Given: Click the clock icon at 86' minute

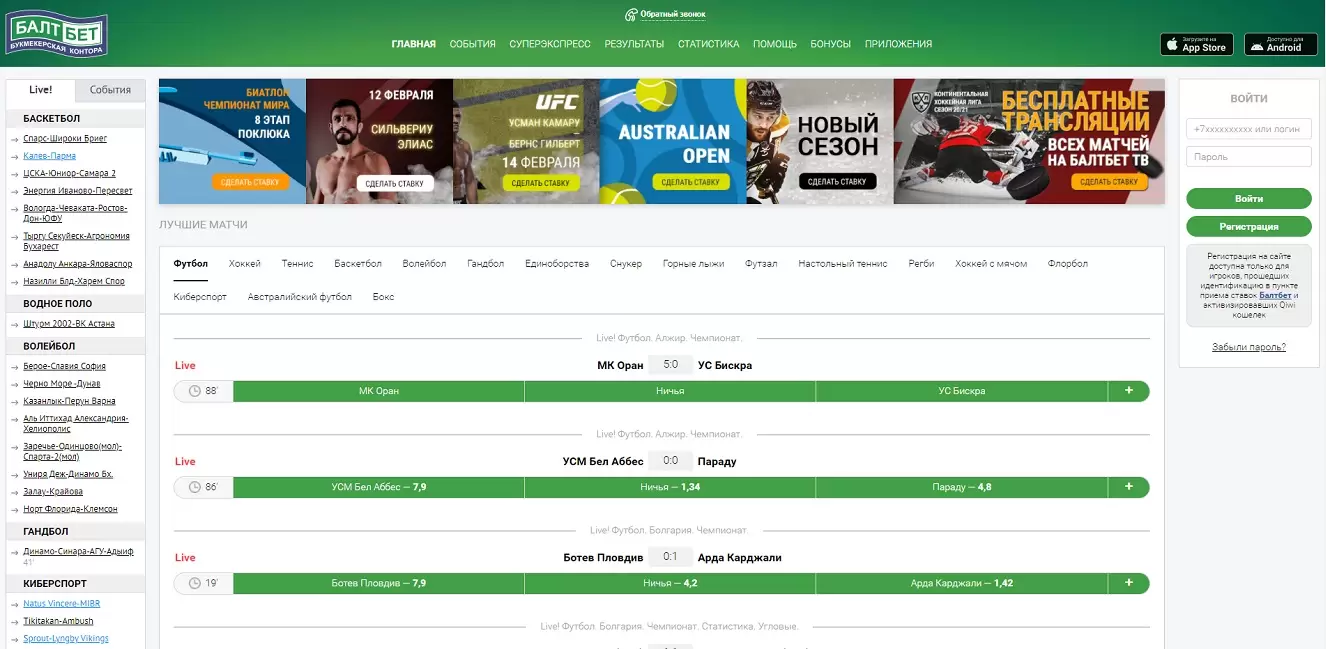Looking at the screenshot, I should (194, 487).
